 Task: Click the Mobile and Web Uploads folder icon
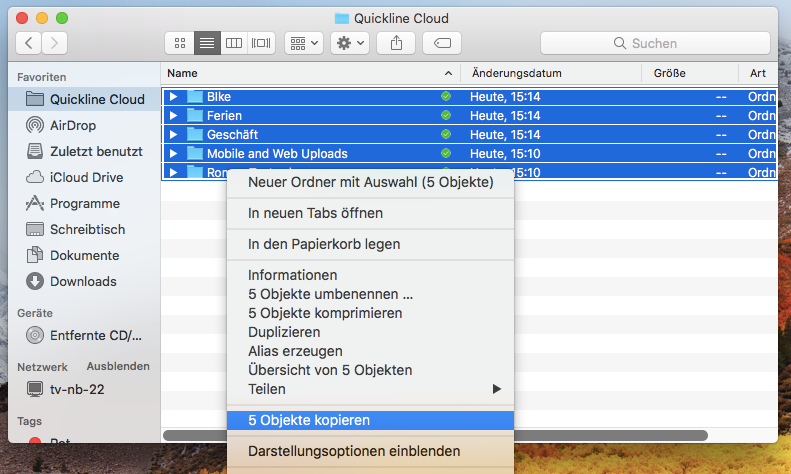[x=195, y=153]
